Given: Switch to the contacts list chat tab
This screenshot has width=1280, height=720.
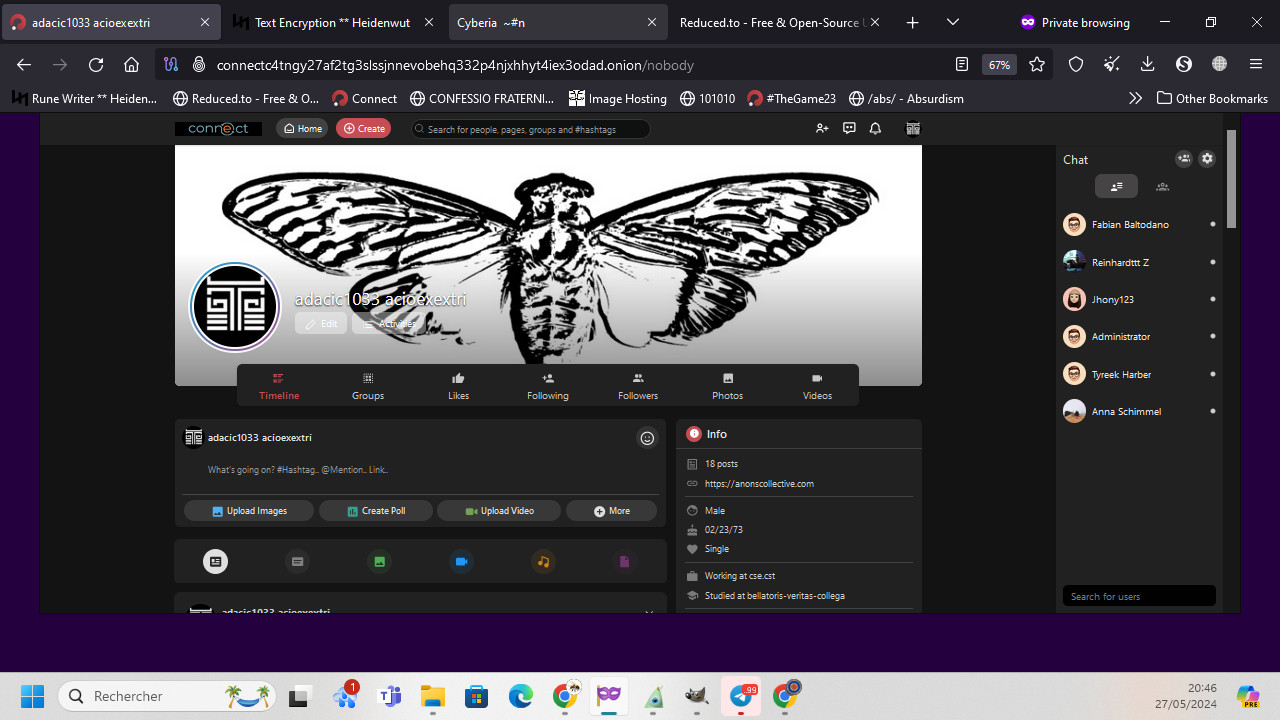Looking at the screenshot, I should [1116, 186].
